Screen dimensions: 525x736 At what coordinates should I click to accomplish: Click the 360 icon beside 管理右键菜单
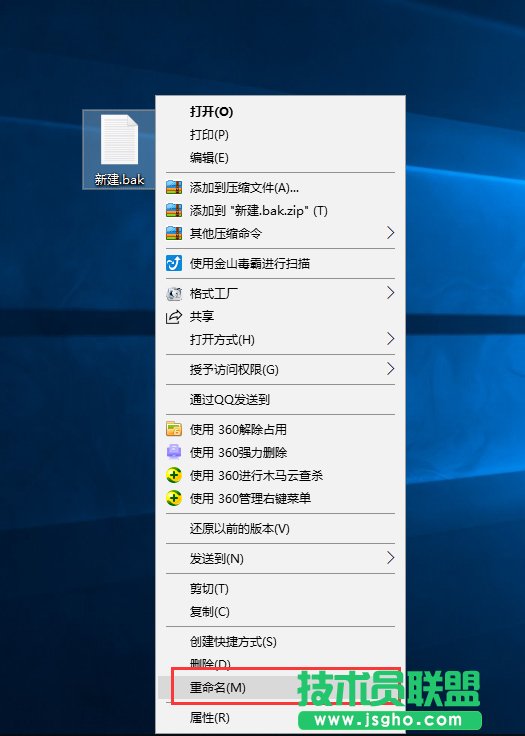(174, 498)
